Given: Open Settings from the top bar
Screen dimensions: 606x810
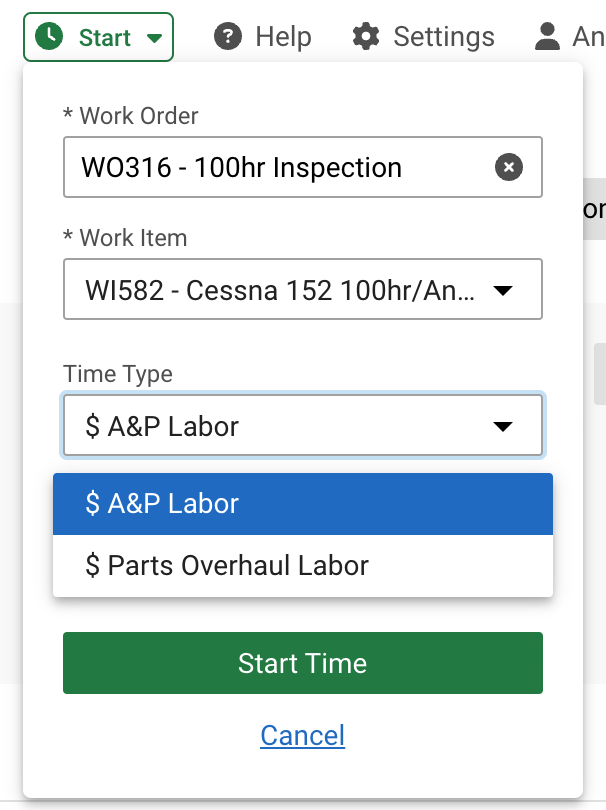Looking at the screenshot, I should pyautogui.click(x=423, y=37).
